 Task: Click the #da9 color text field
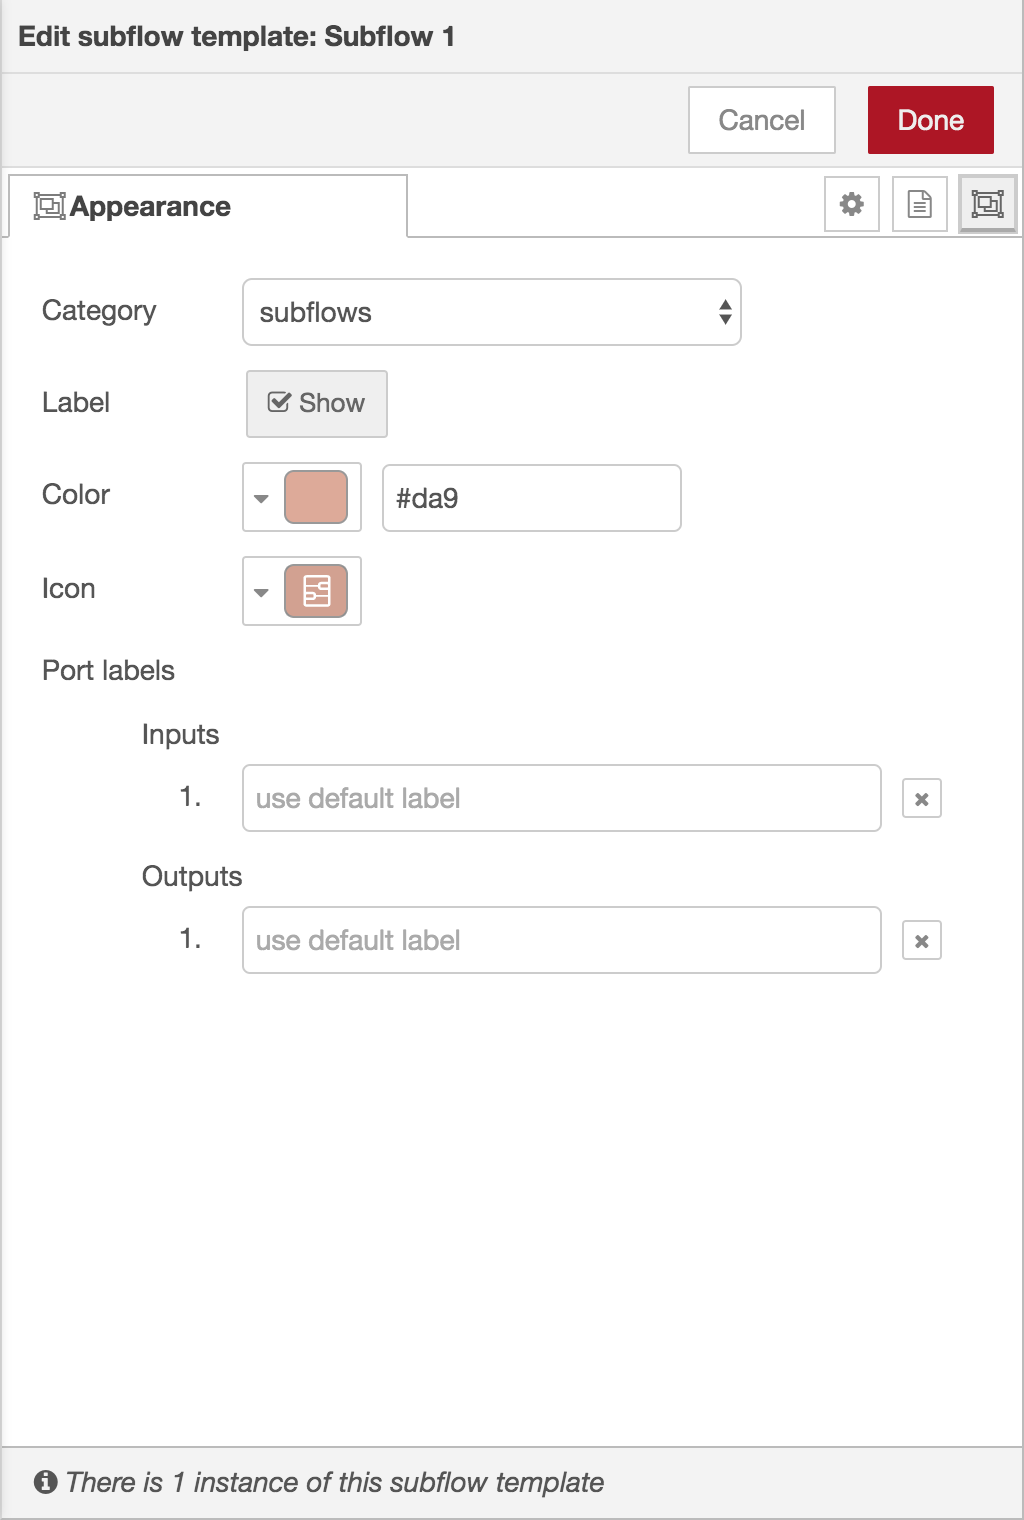click(531, 497)
